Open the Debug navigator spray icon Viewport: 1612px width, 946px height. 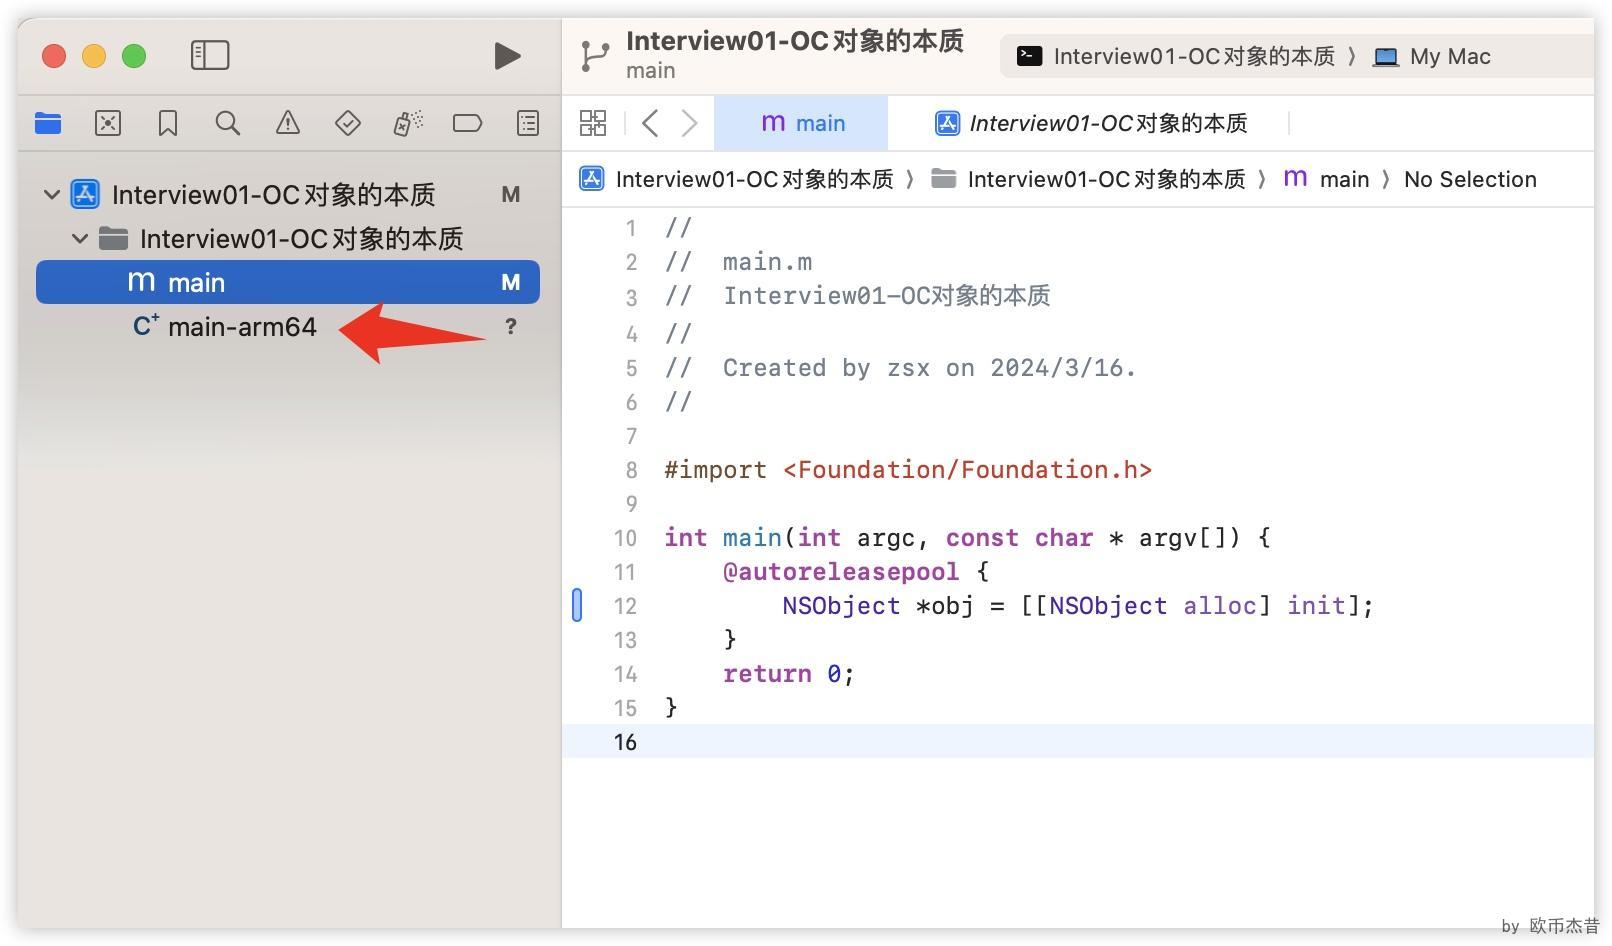pyautogui.click(x=408, y=123)
